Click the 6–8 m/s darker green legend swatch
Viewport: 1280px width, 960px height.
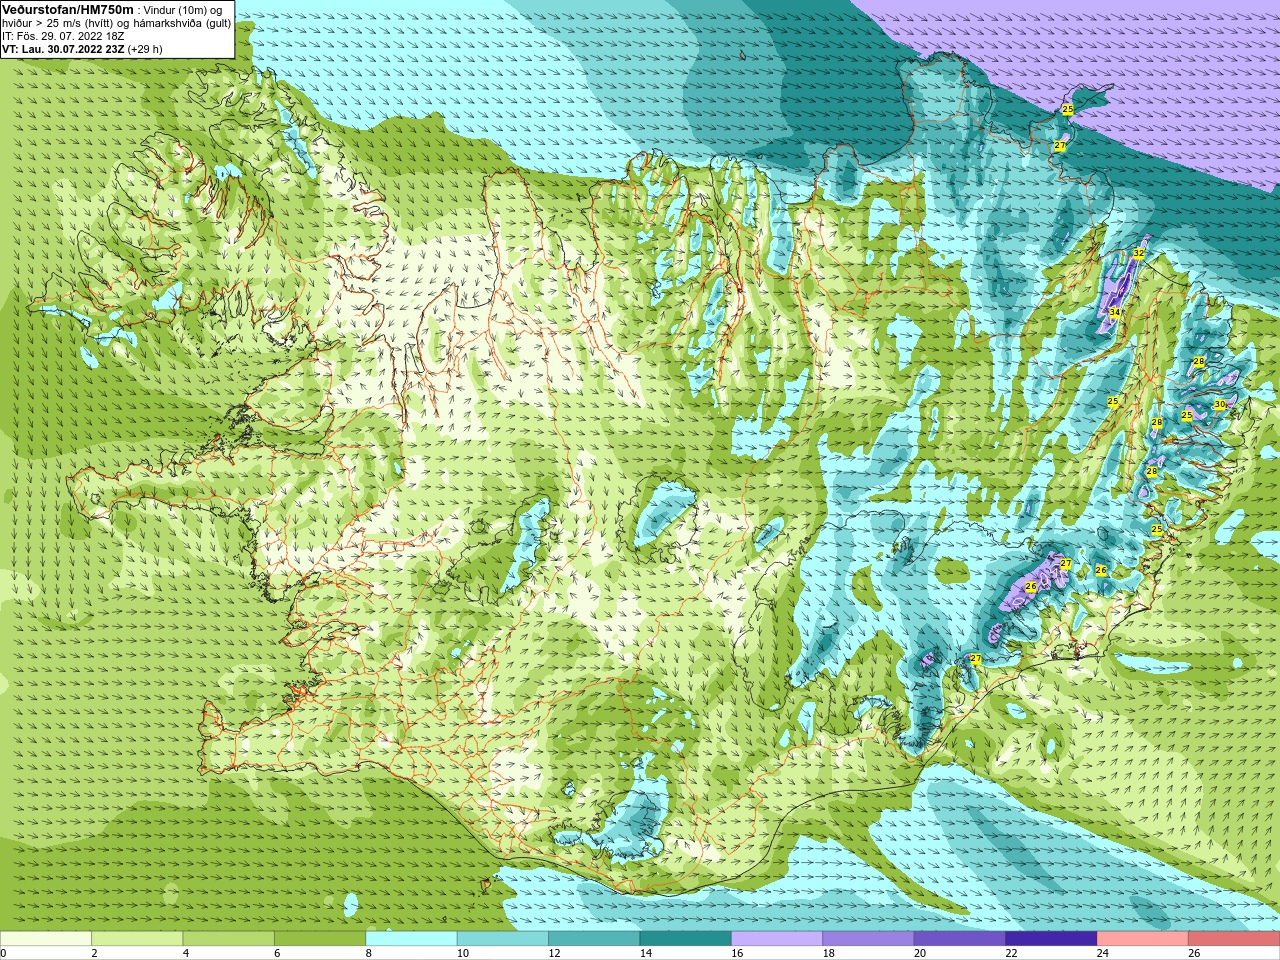320,938
